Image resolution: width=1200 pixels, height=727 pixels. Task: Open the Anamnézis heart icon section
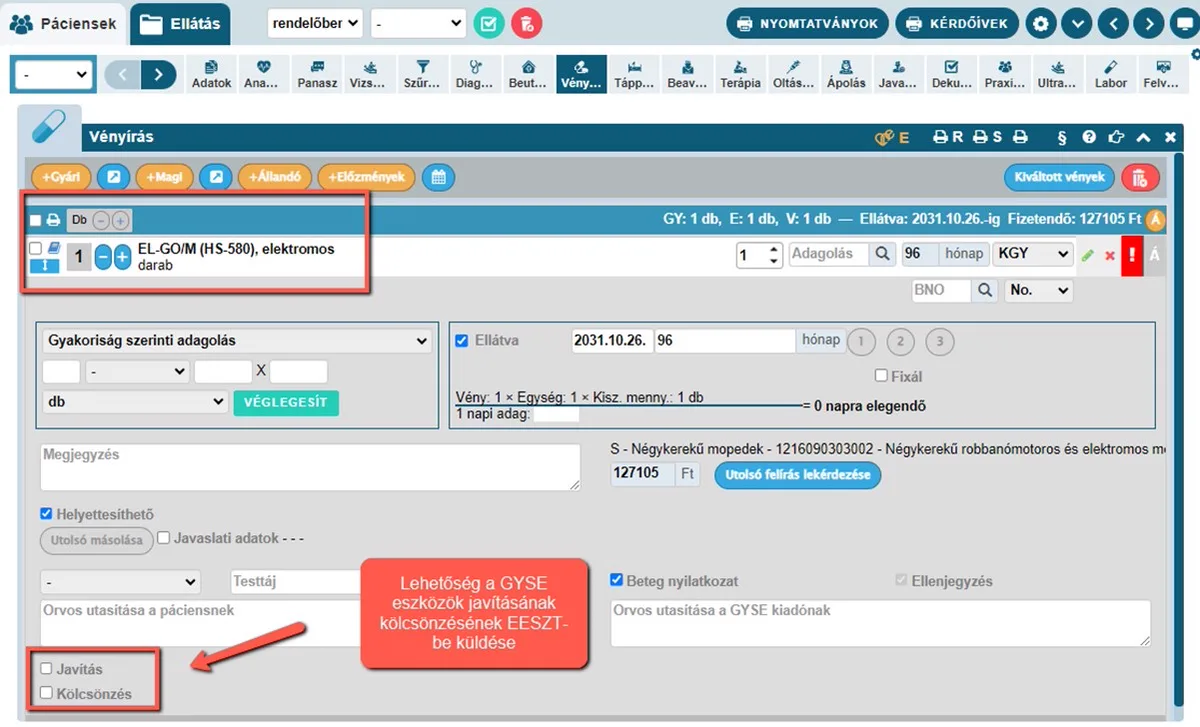(x=262, y=74)
